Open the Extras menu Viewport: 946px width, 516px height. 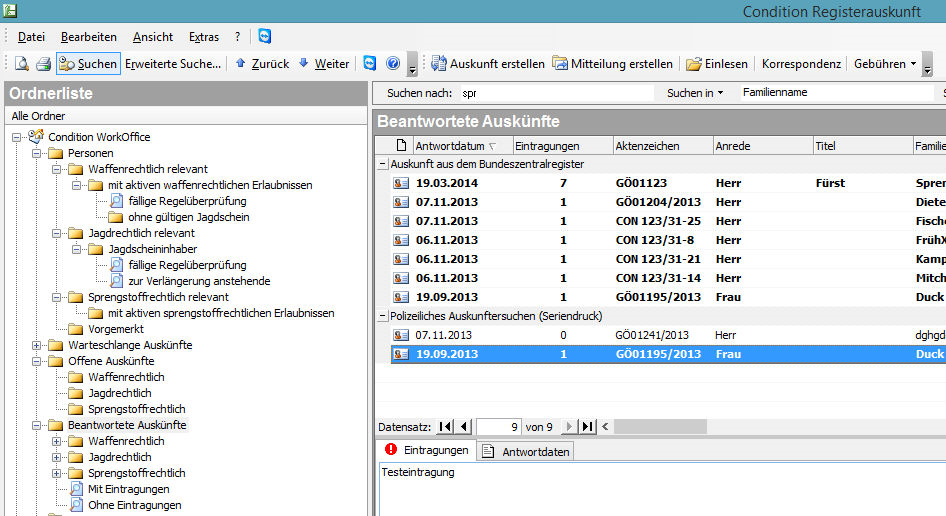point(203,37)
